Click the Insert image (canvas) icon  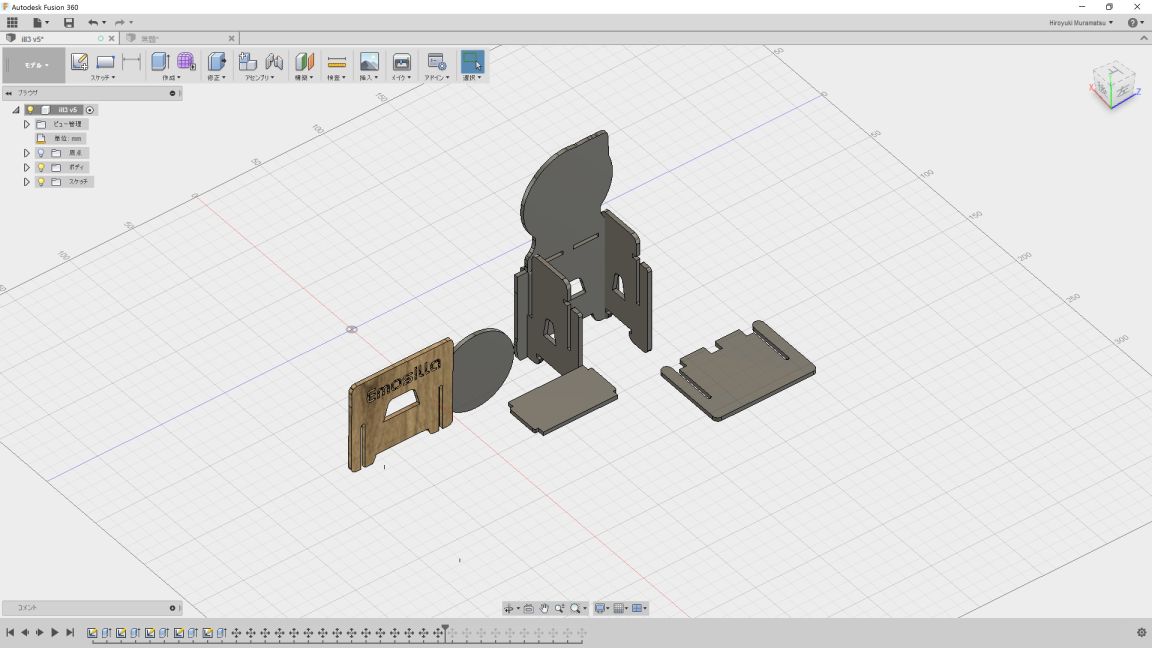[369, 62]
